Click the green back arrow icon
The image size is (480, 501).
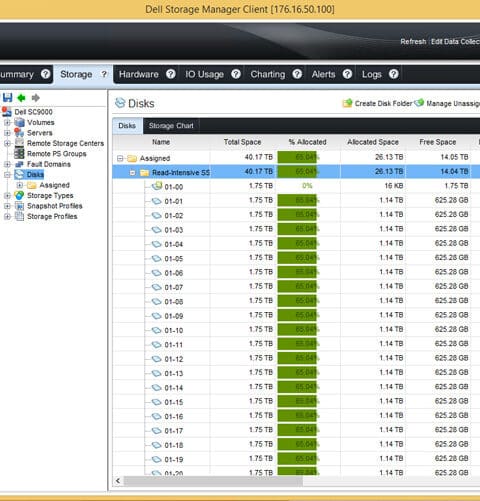pos(21,98)
